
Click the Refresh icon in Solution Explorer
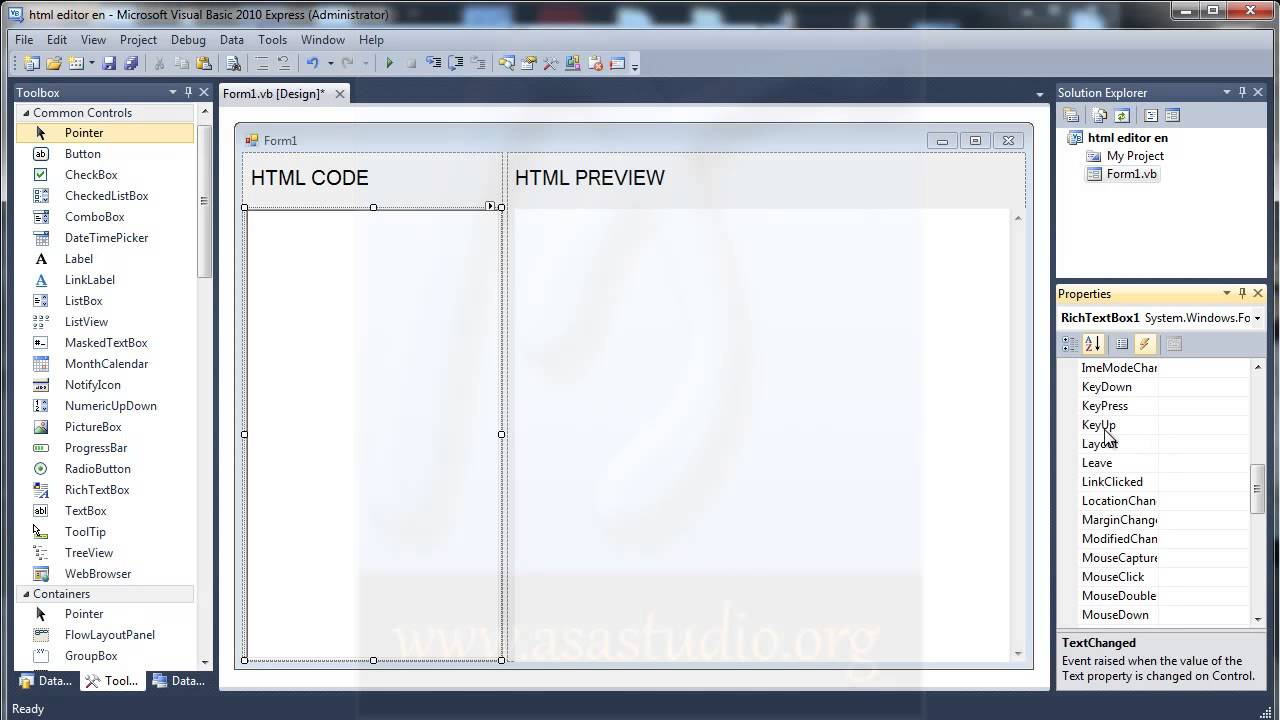[1121, 116]
